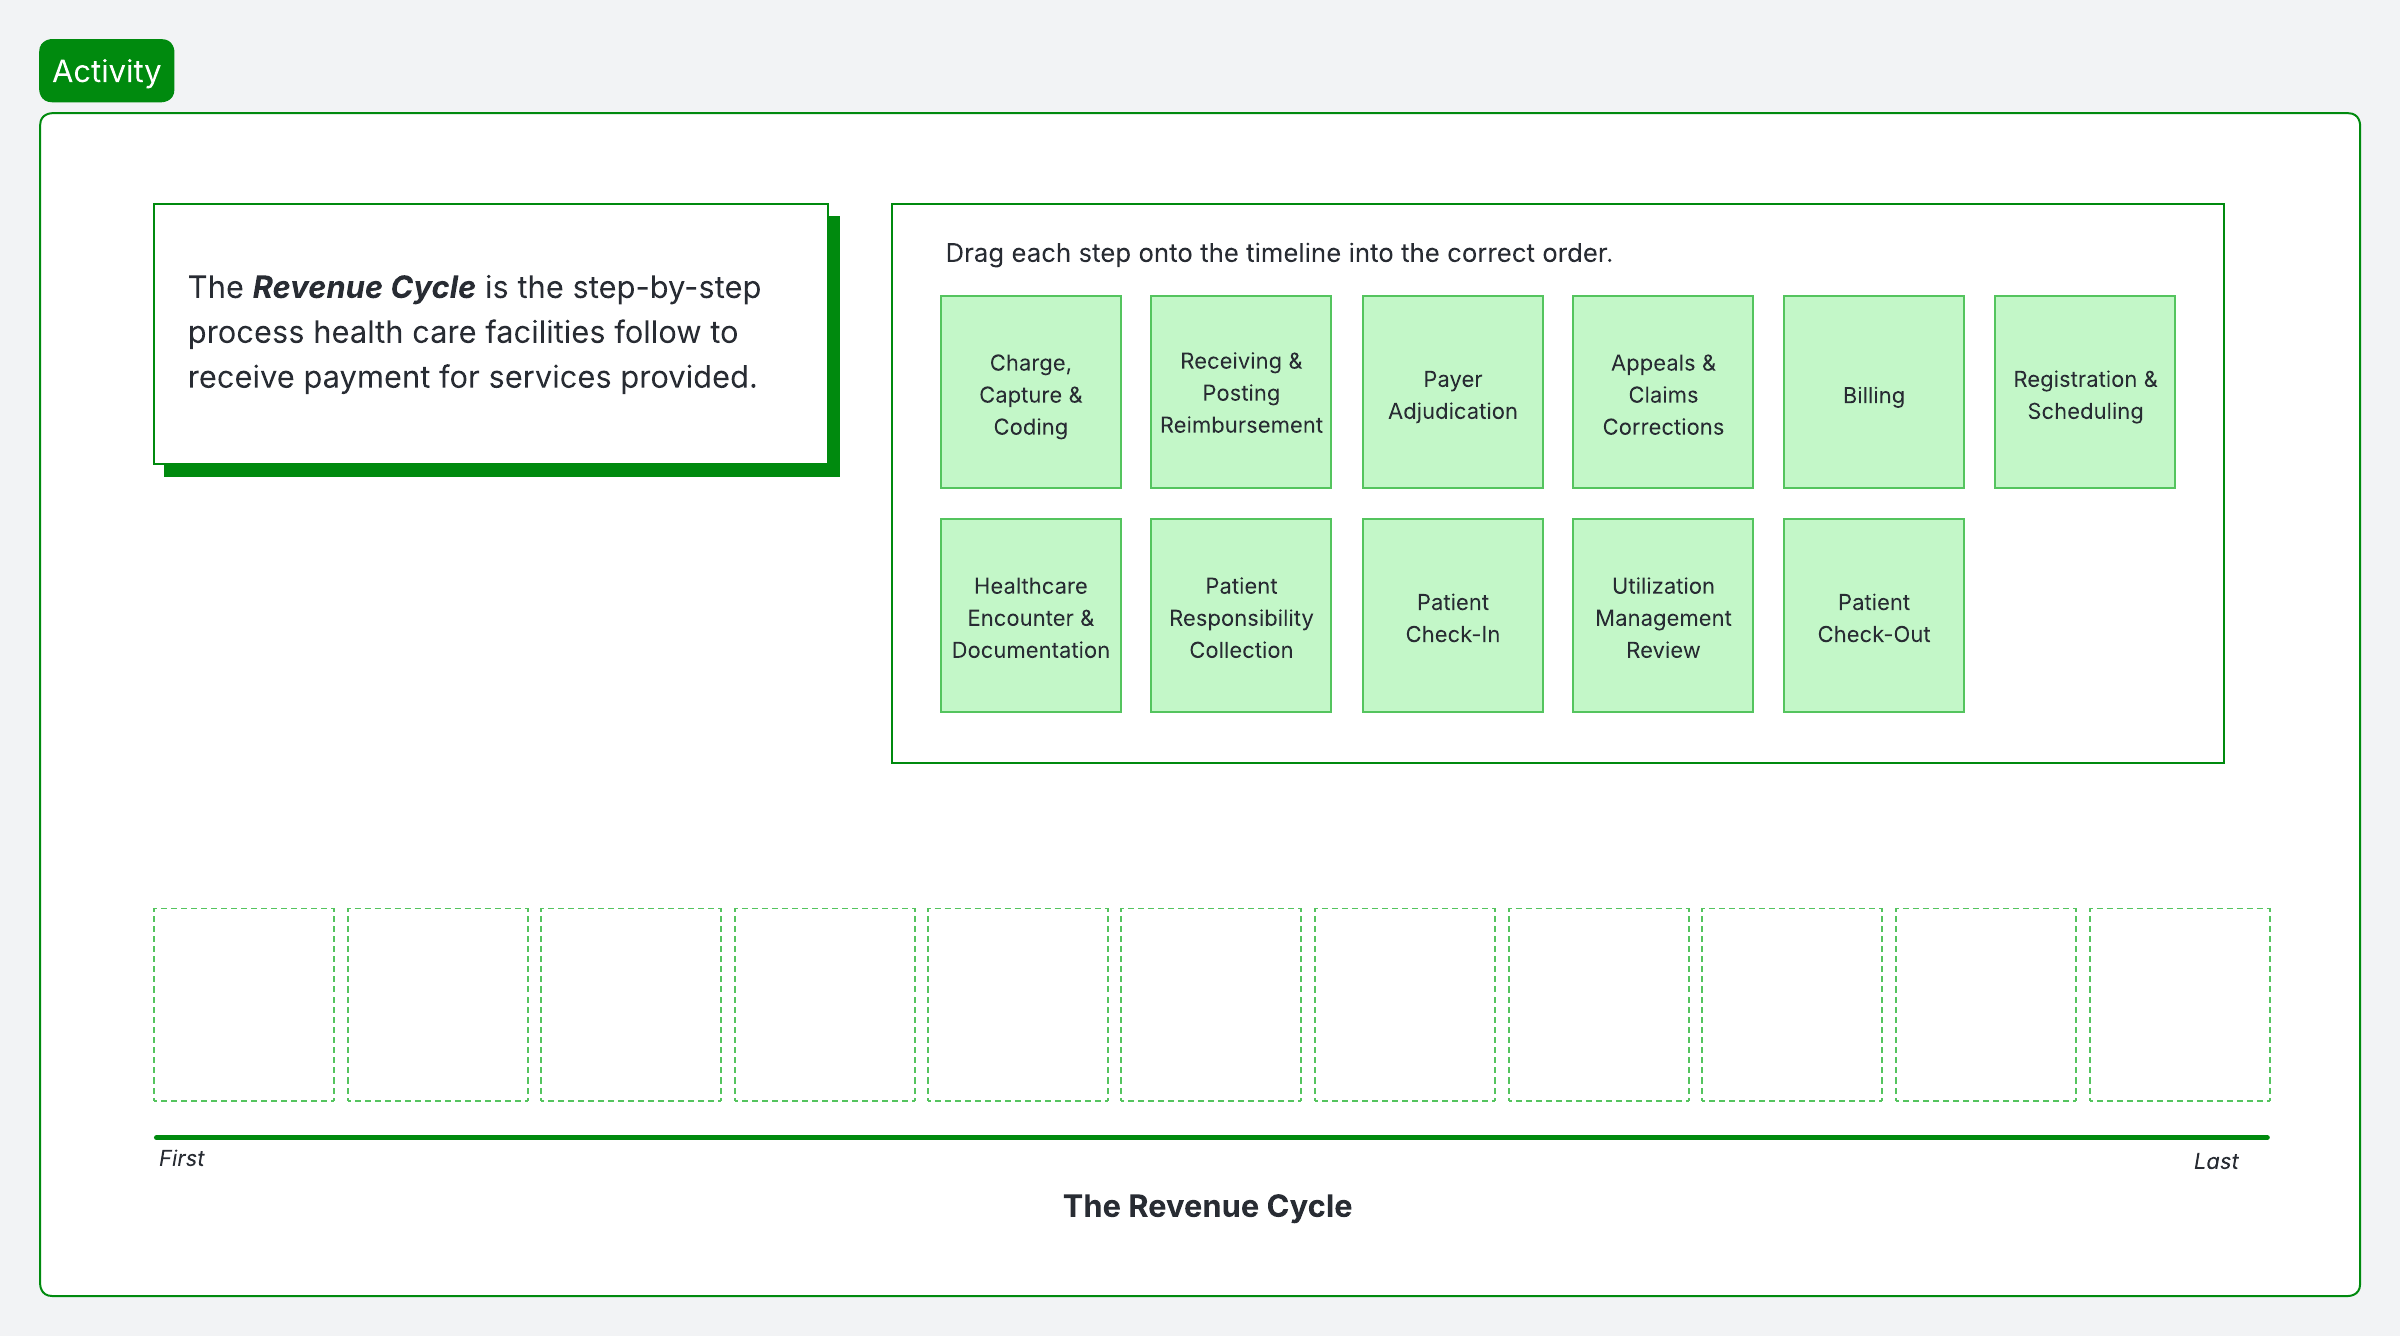Click the First label under timeline
2400x1336 pixels.
click(181, 1158)
